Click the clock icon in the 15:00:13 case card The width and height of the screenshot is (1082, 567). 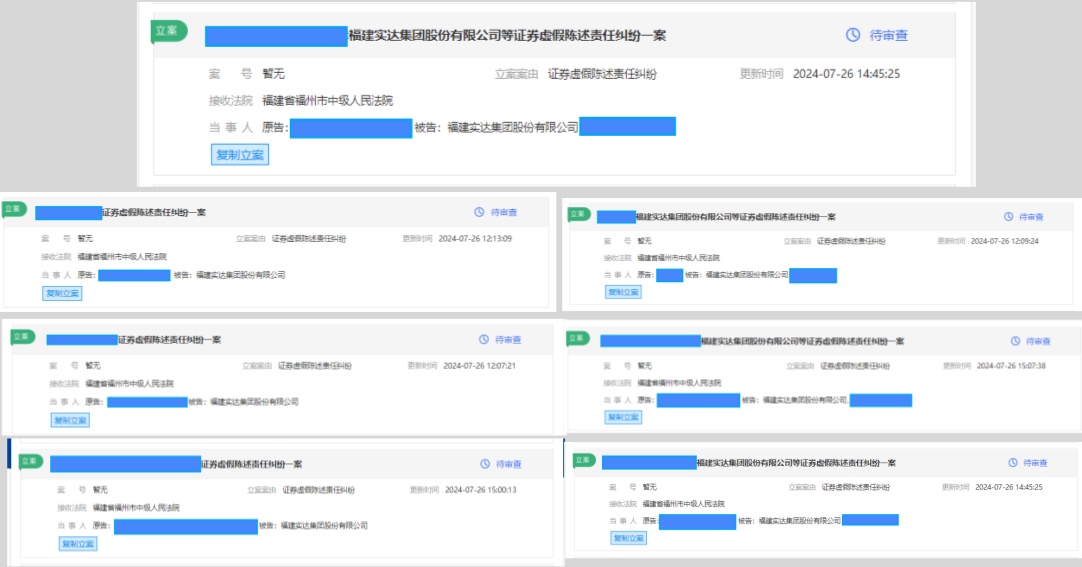coord(485,464)
